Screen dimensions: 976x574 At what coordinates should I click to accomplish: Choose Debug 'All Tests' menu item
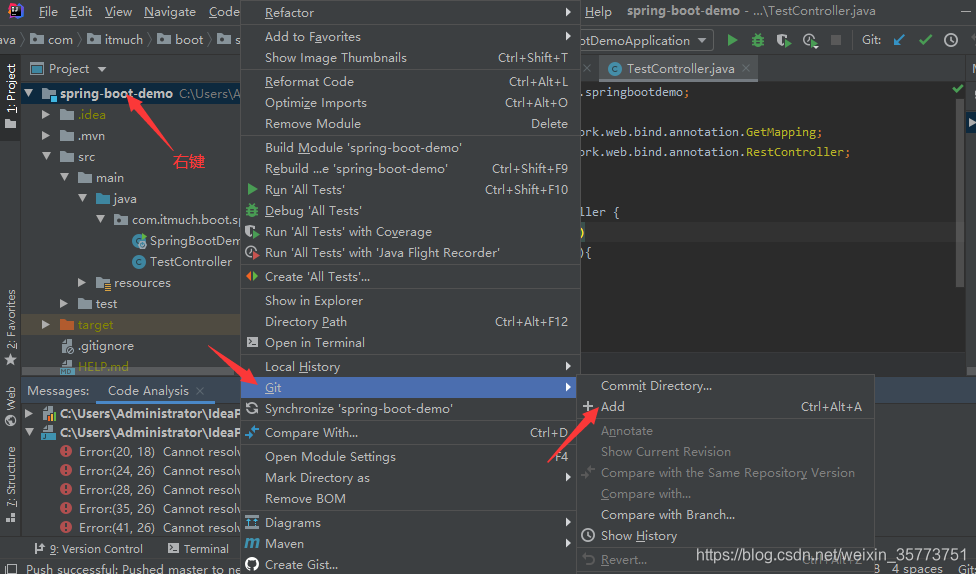tap(410, 210)
